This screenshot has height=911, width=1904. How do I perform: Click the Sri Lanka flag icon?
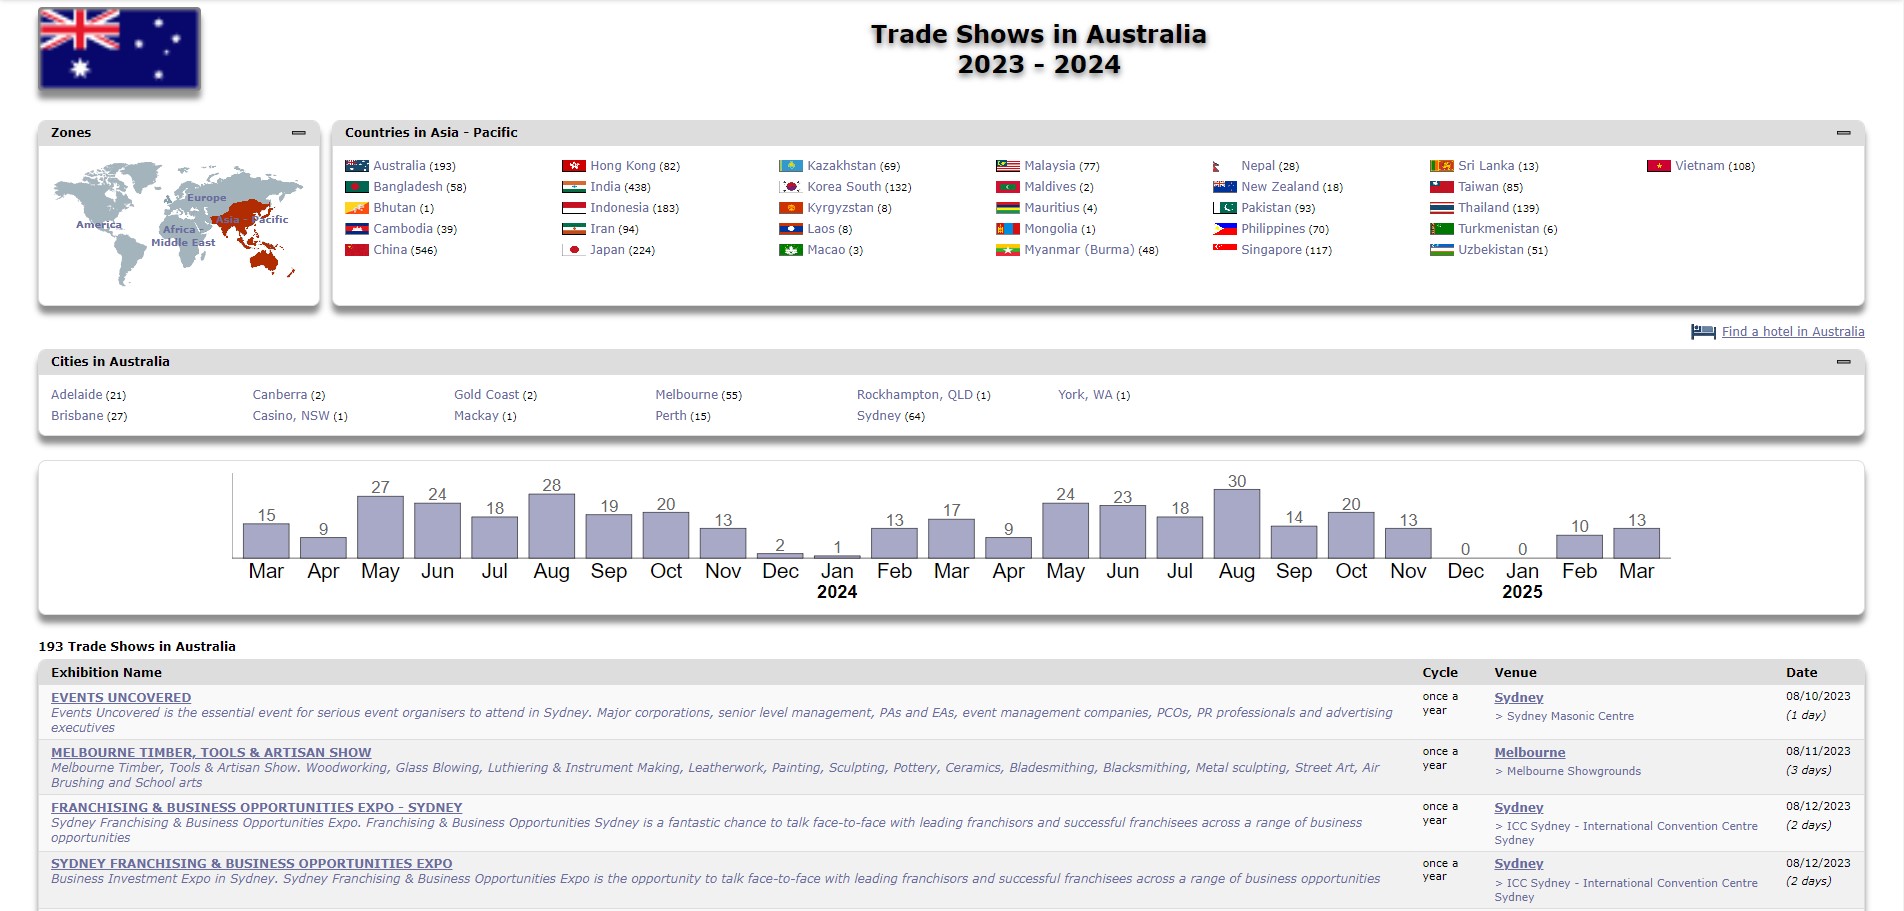(1442, 166)
